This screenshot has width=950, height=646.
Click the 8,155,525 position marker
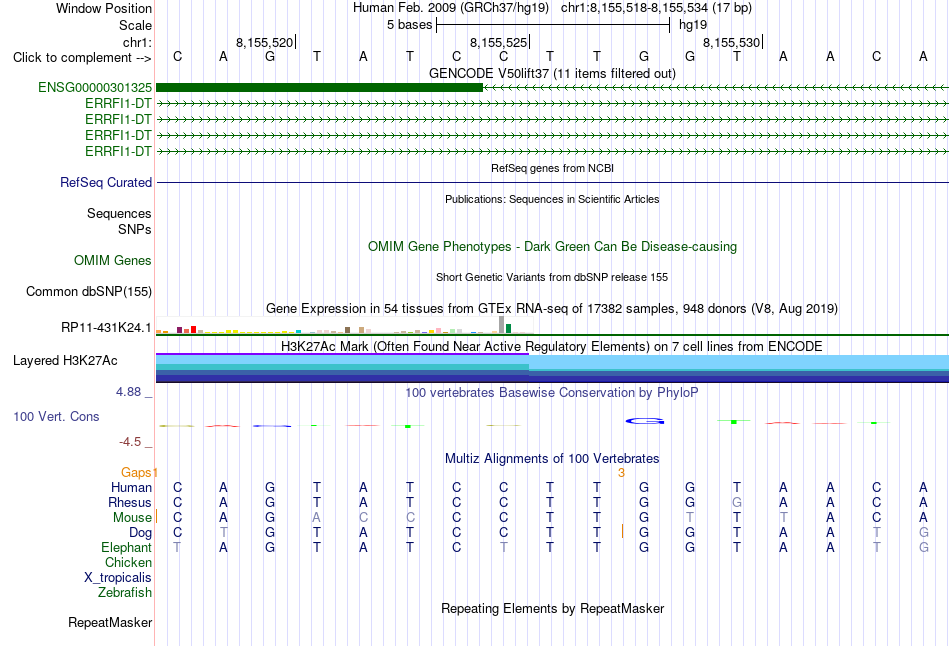coord(499,42)
